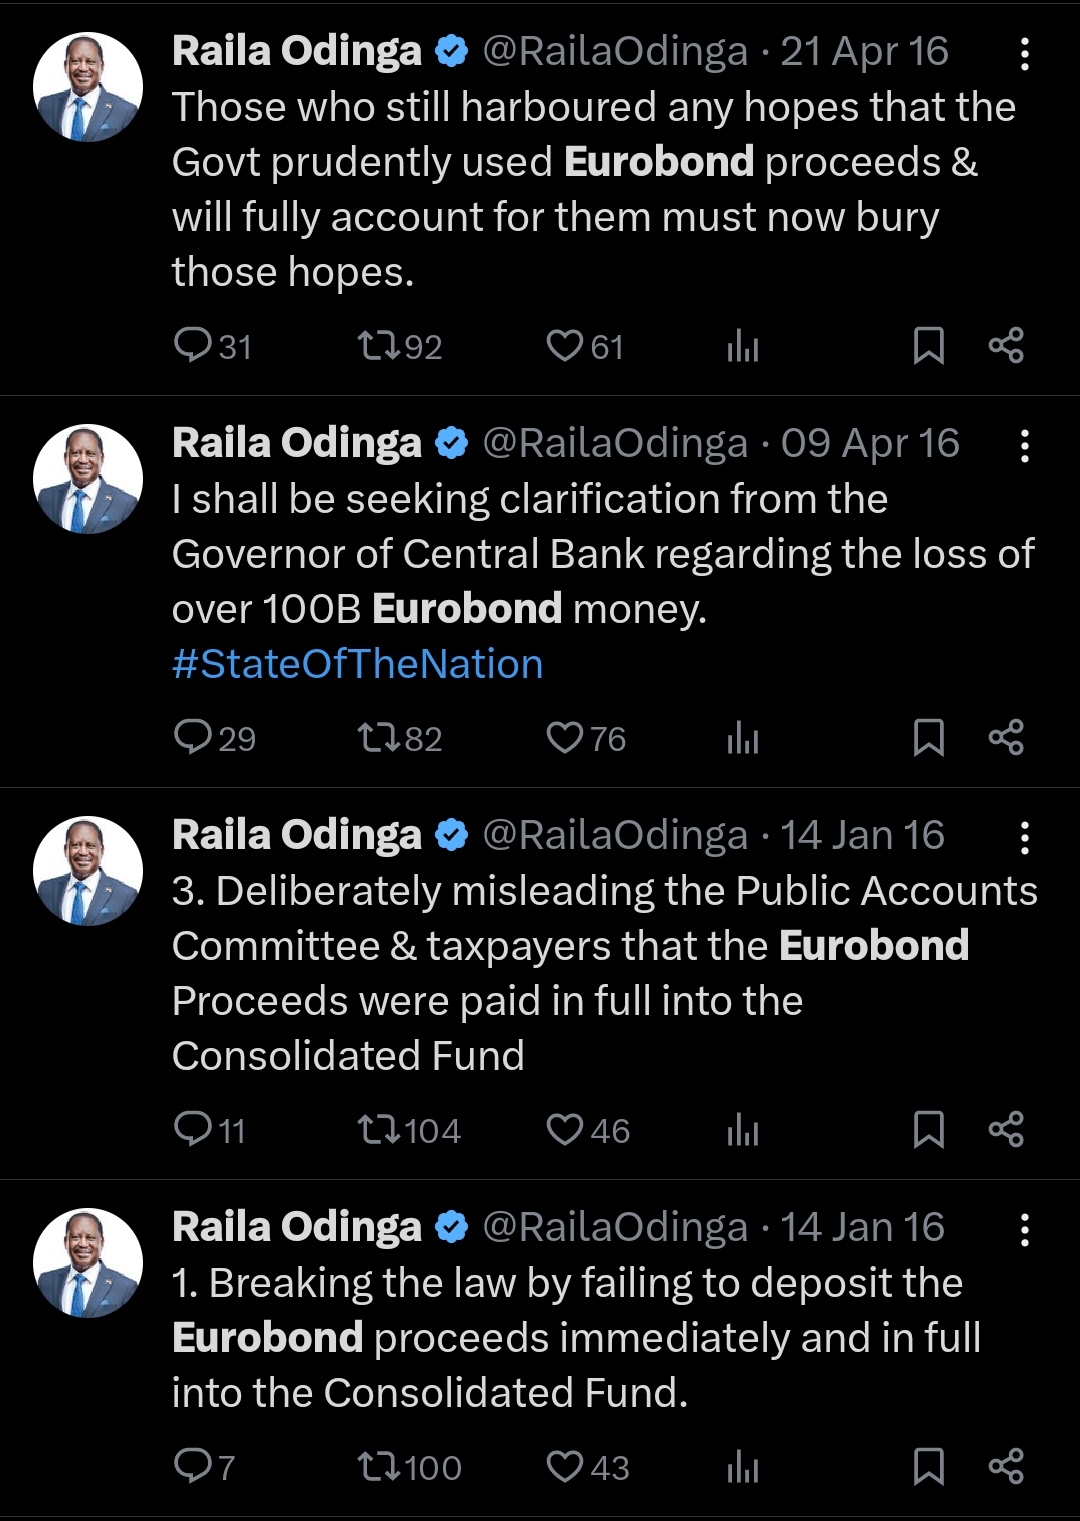The image size is (1080, 1521).
Task: Open Raila Odinga's avatar on 'Breaking the law' tweet
Action: click(88, 1262)
